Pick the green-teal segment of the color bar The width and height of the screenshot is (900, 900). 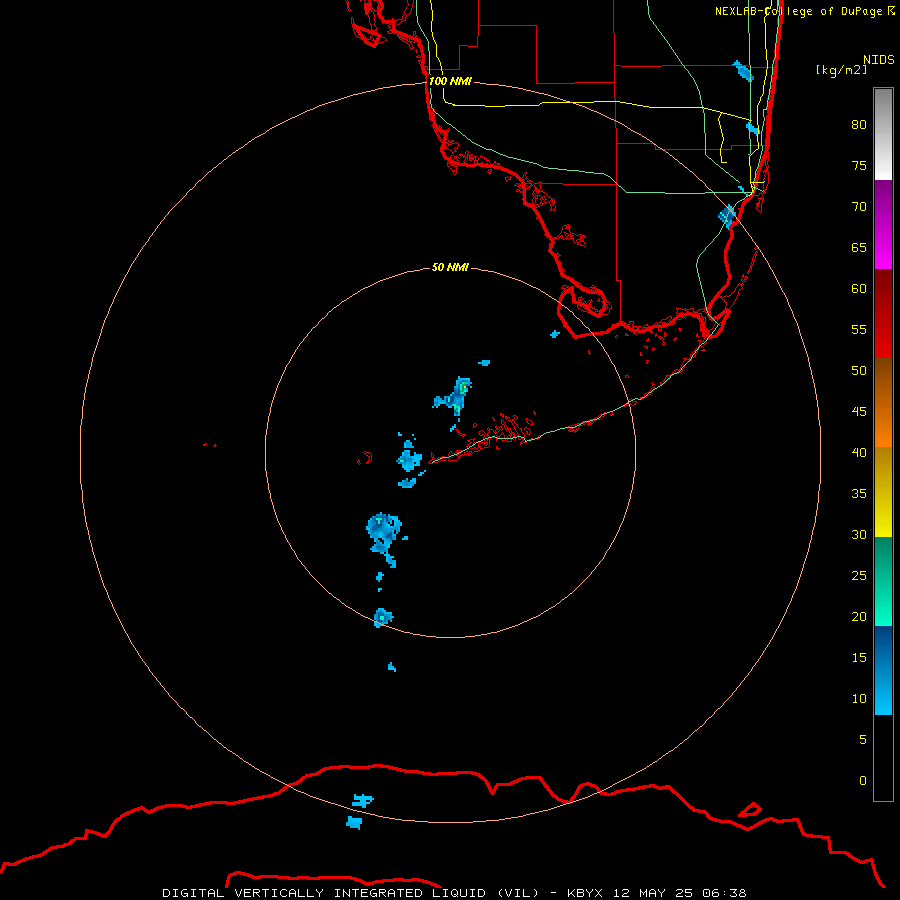883,581
